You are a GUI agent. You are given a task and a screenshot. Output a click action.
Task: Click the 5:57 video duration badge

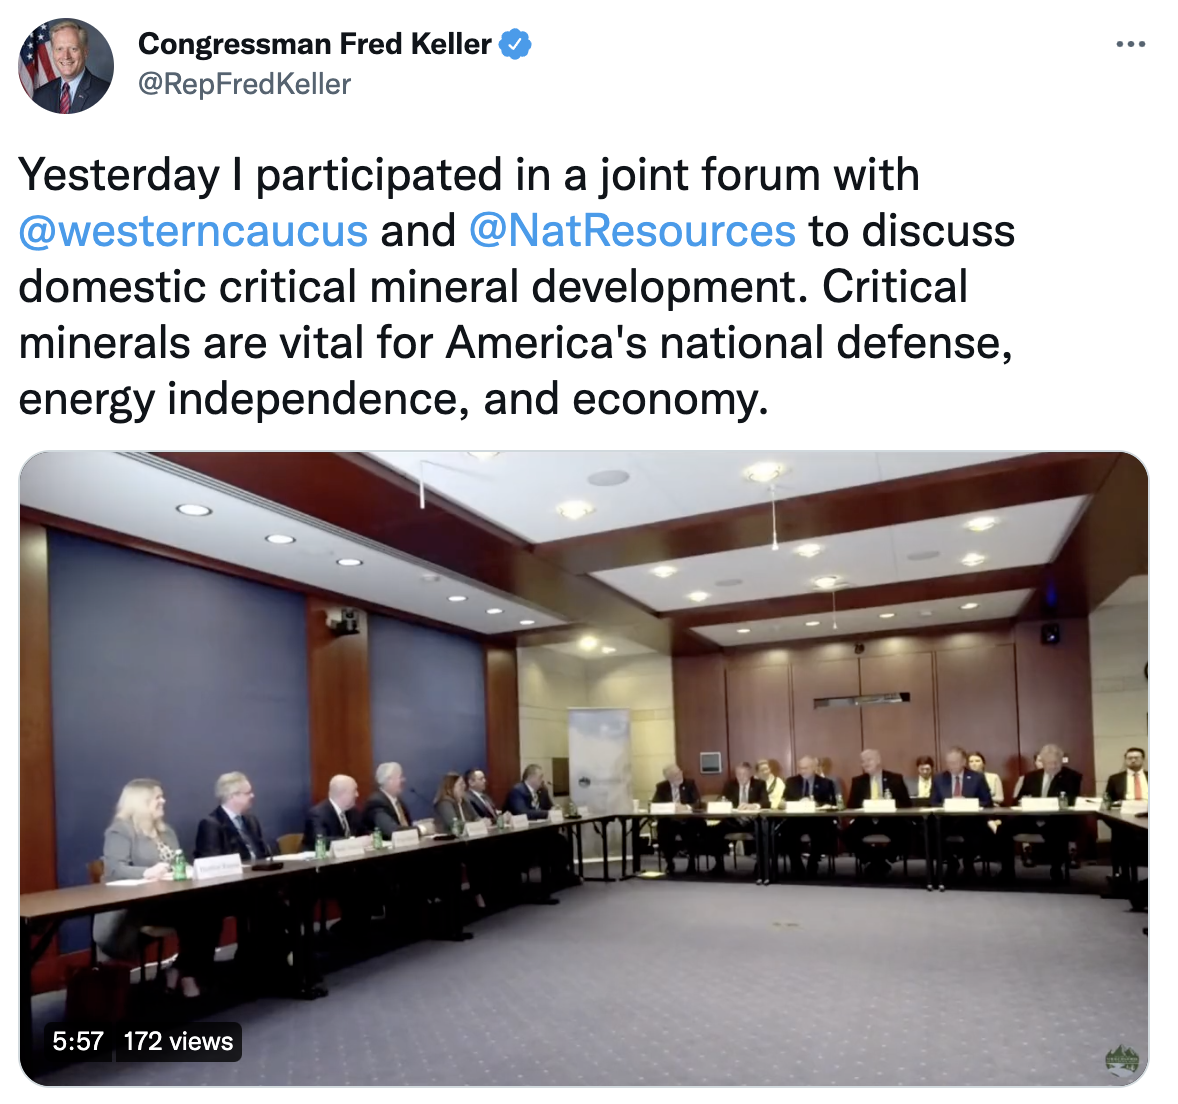[x=78, y=1041]
